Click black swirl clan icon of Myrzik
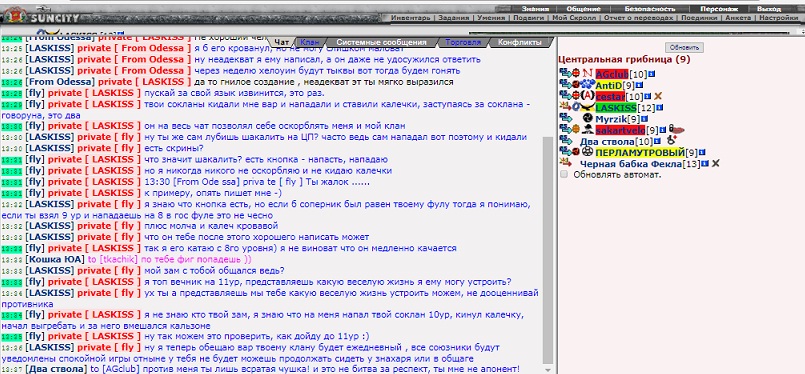The image size is (805, 374). (x=588, y=119)
